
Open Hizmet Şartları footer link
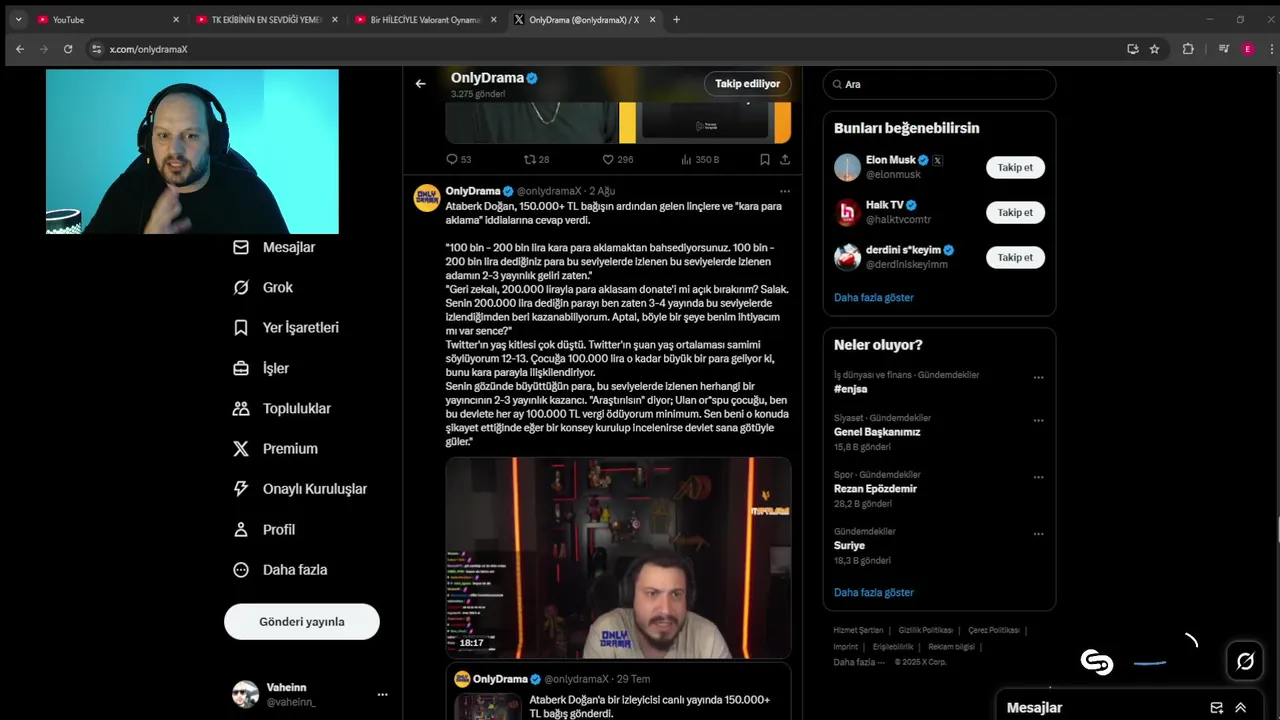click(x=858, y=630)
